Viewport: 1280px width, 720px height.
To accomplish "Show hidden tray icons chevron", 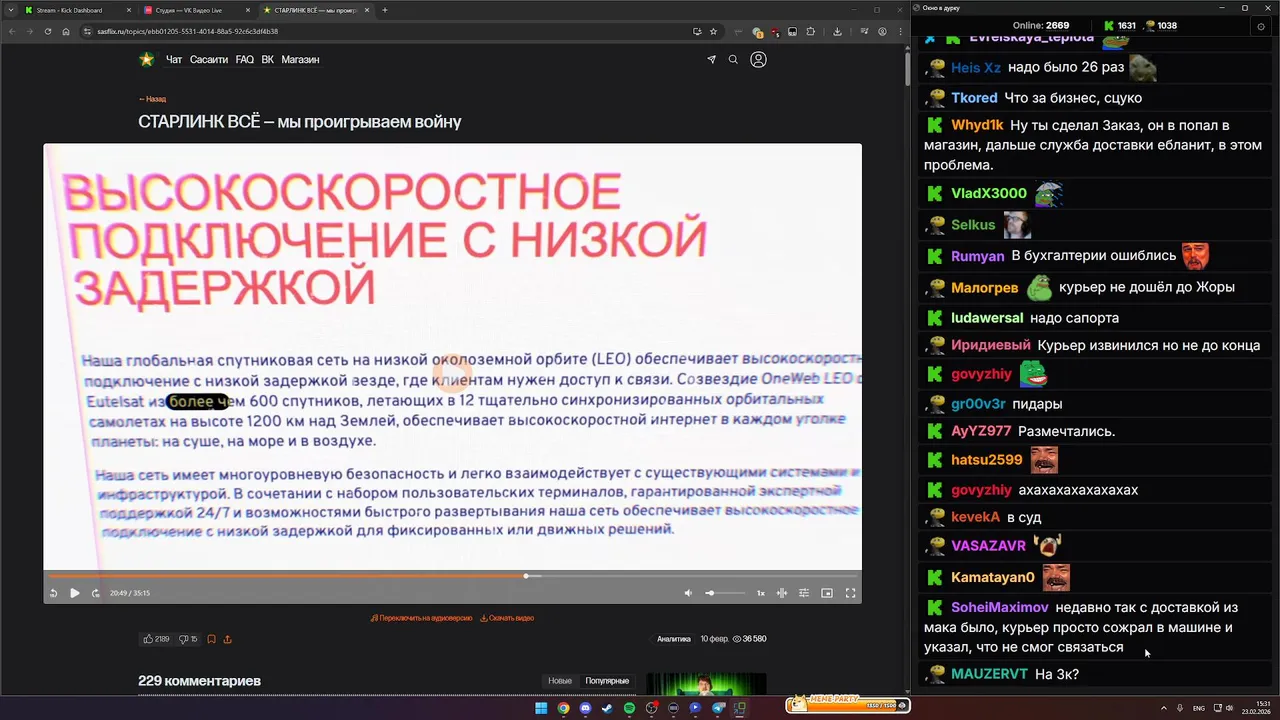I will coord(1163,708).
